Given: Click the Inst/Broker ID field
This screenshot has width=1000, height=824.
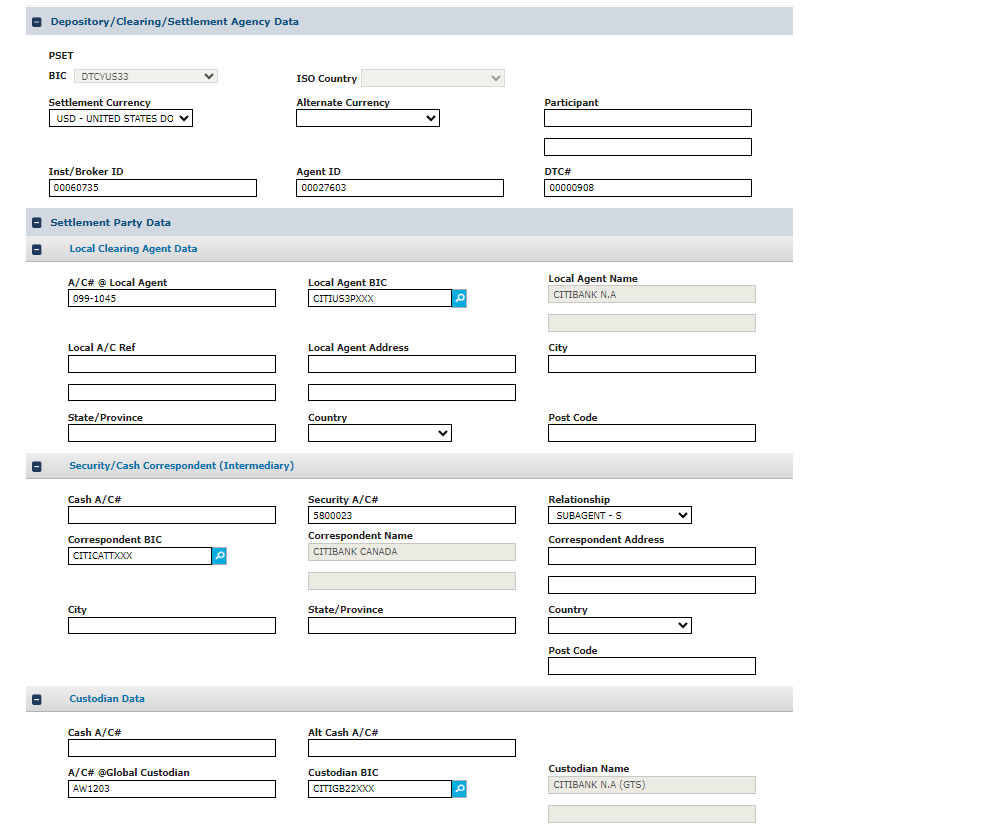Looking at the screenshot, I should pos(152,188).
